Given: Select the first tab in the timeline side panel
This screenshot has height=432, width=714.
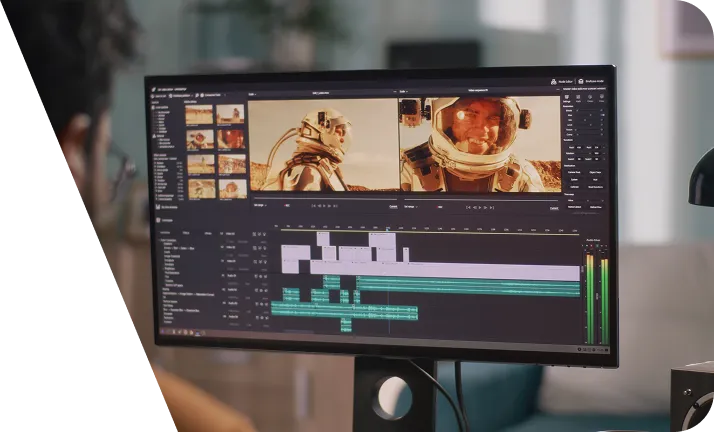Looking at the screenshot, I should pyautogui.click(x=165, y=233).
